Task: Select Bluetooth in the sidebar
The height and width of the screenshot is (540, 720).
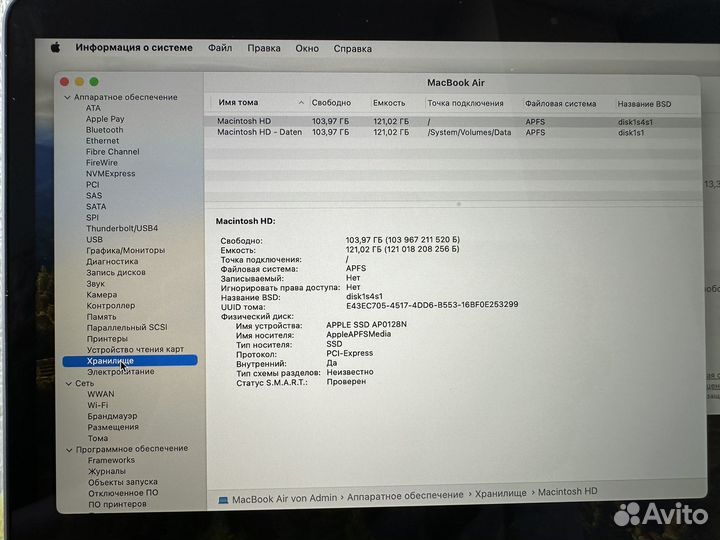Action: point(104,130)
